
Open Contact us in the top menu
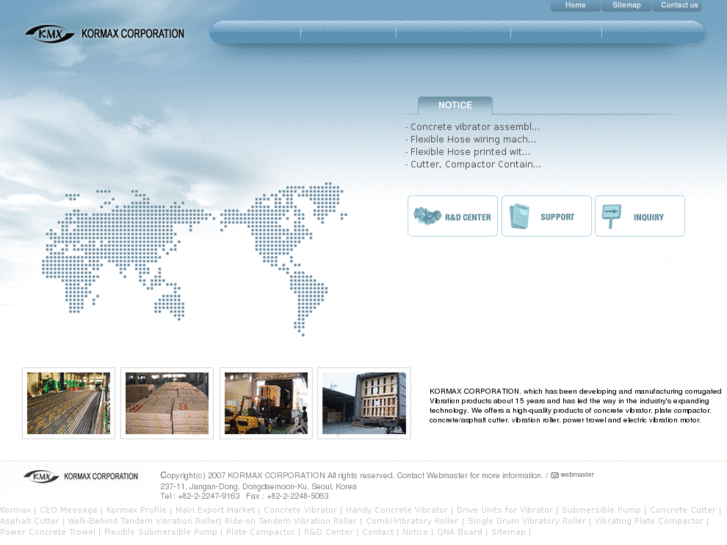coord(679,5)
